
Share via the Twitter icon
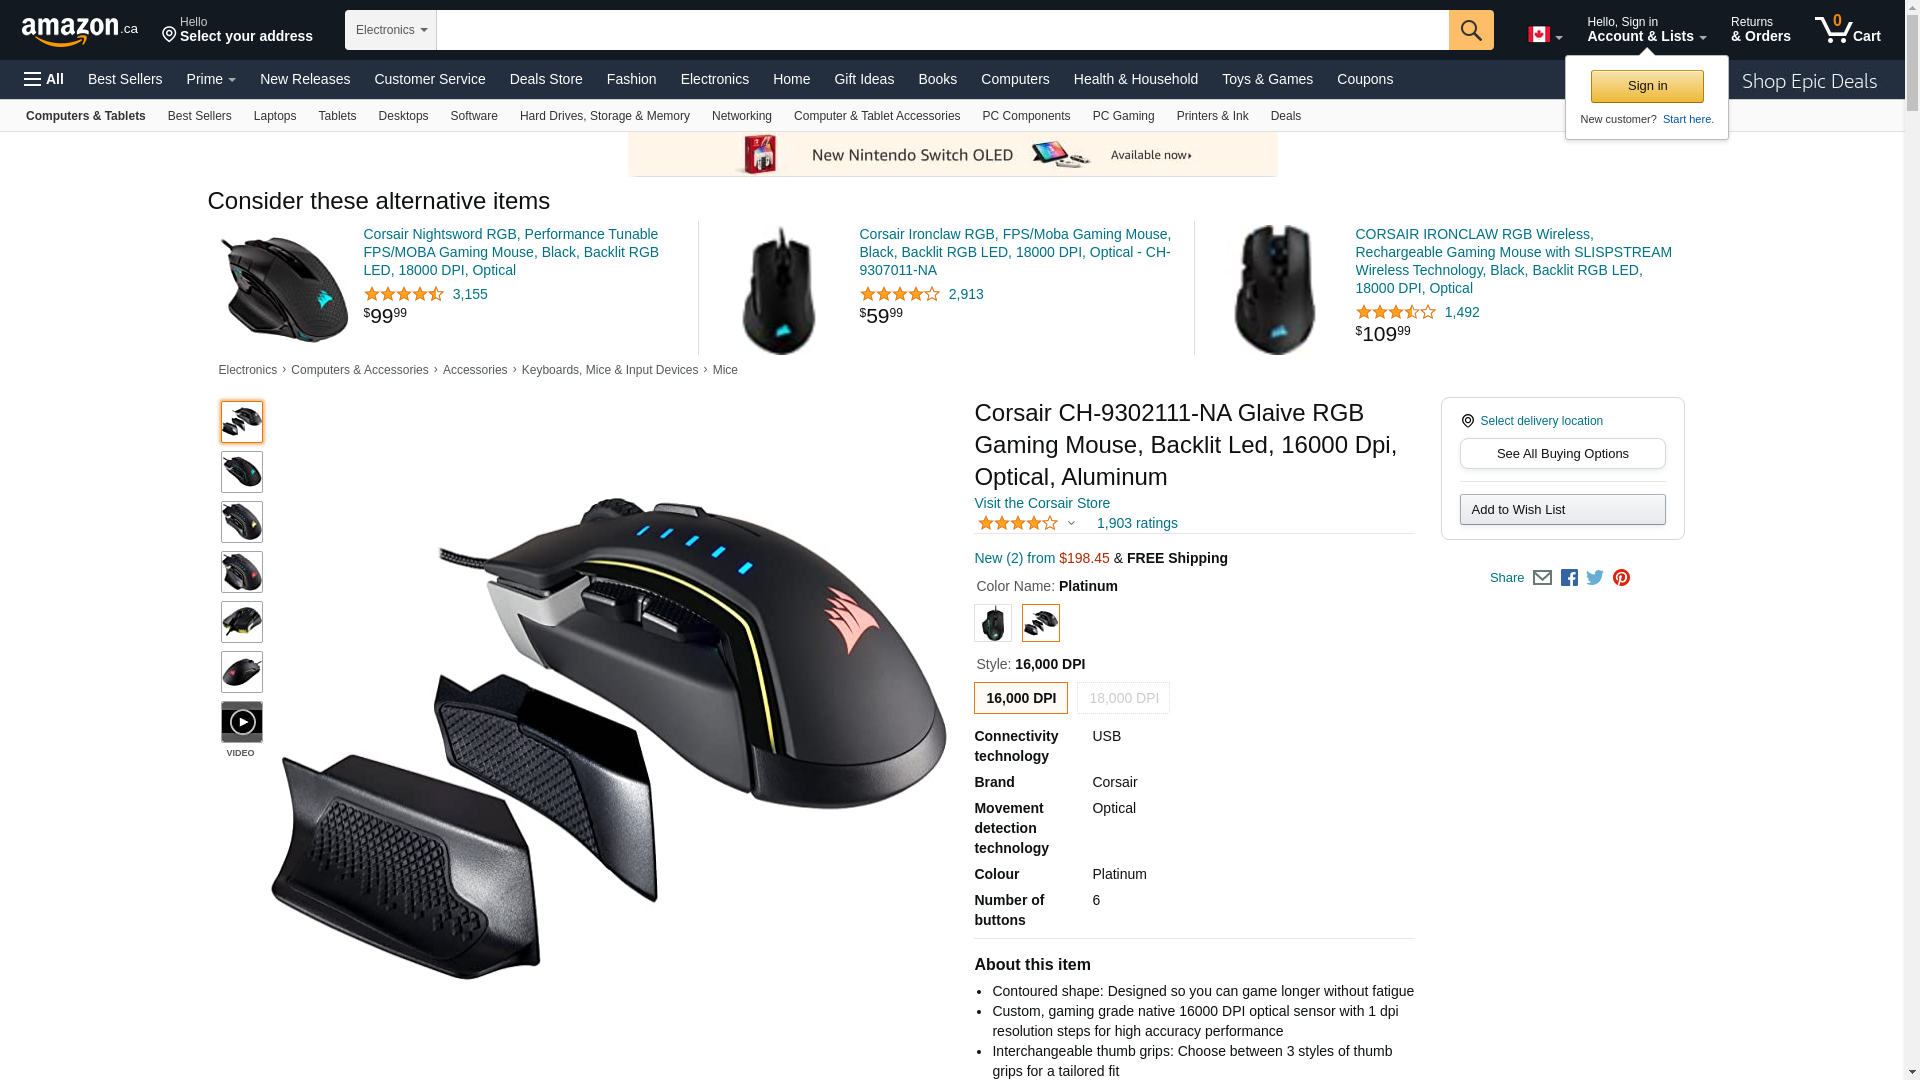coord(1595,578)
